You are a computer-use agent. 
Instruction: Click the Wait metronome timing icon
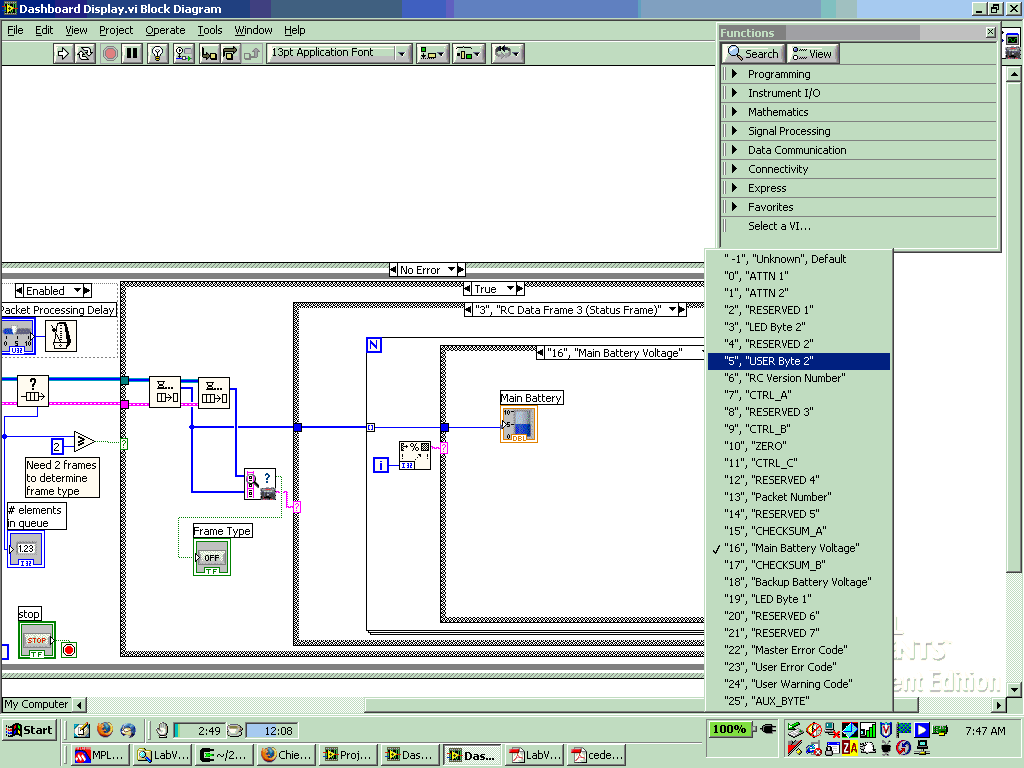[61, 336]
